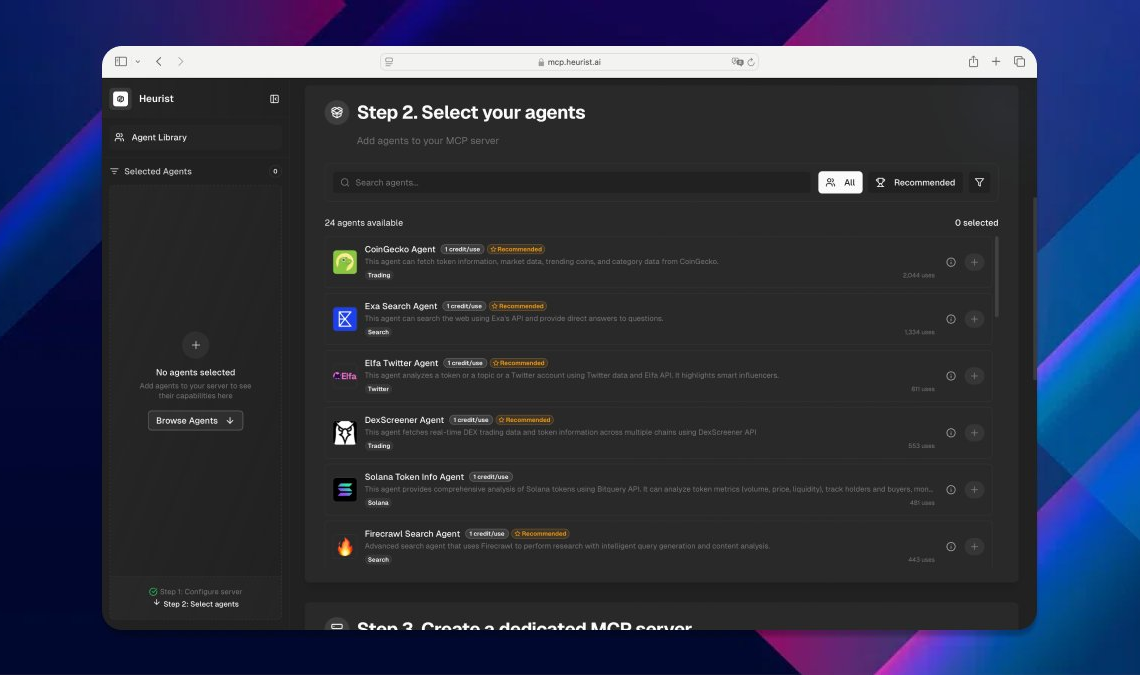Open the agent filter funnel icon
1140x675 pixels.
tap(979, 183)
